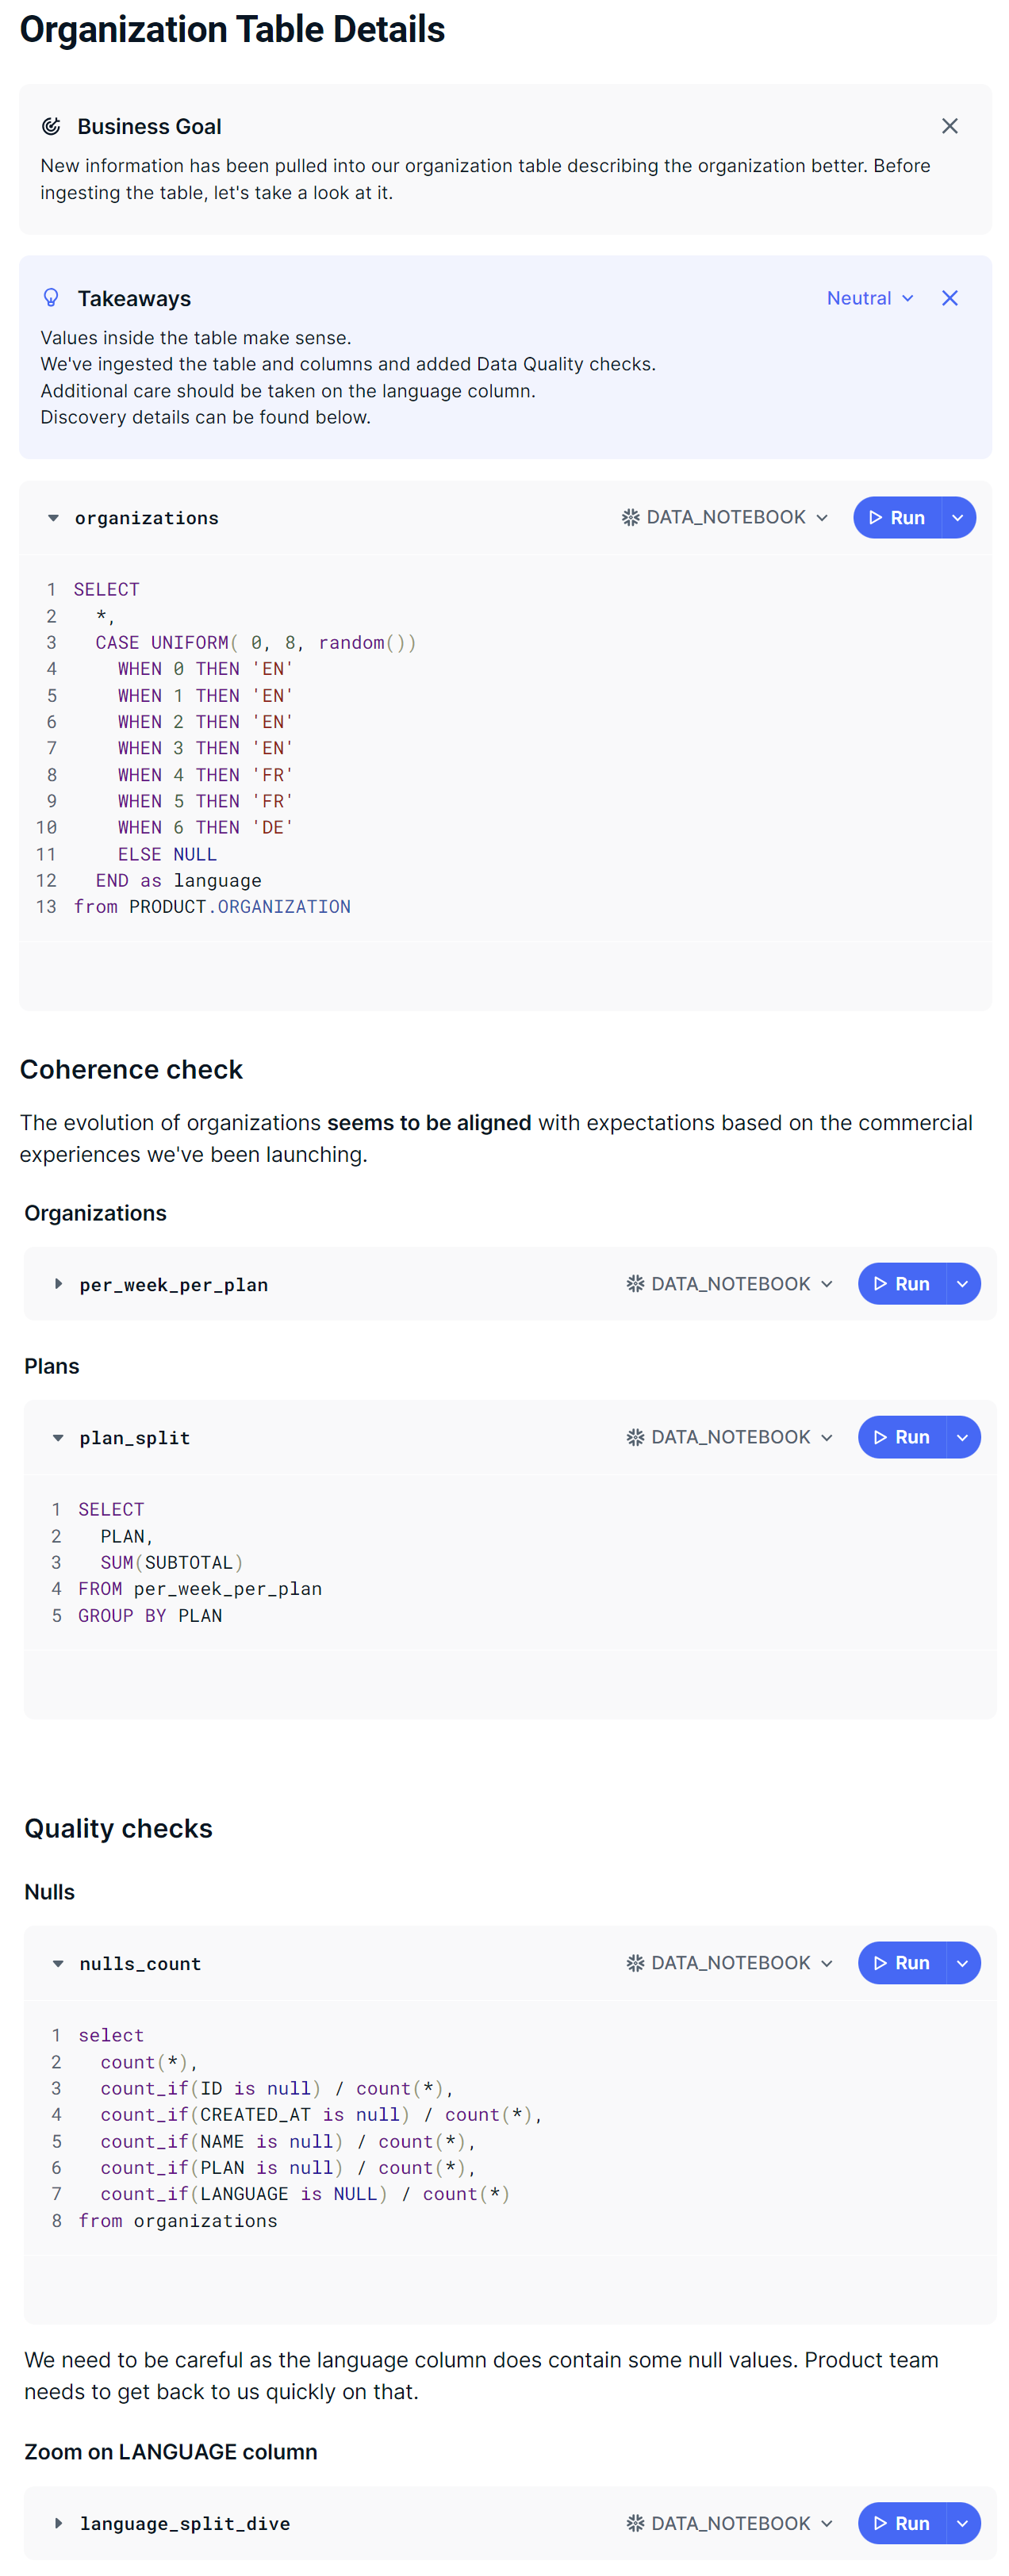
Task: Close the Takeaways card
Action: (x=949, y=298)
